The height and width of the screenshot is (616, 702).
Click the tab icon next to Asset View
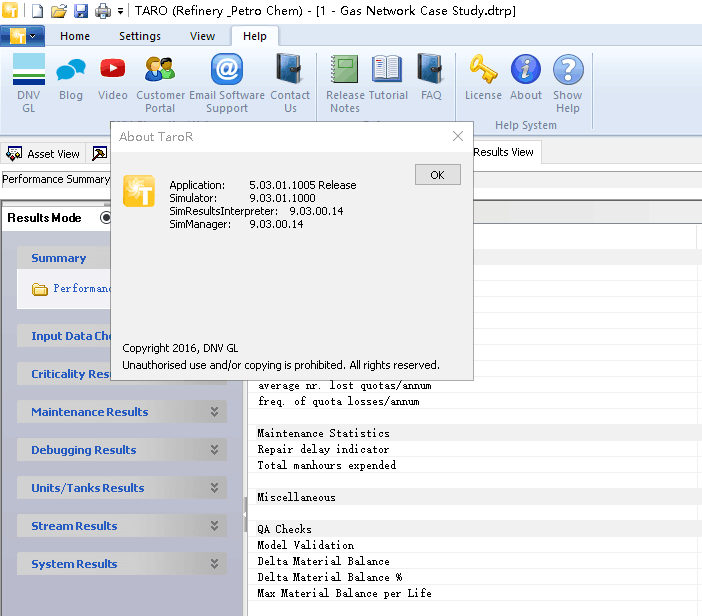(x=99, y=154)
